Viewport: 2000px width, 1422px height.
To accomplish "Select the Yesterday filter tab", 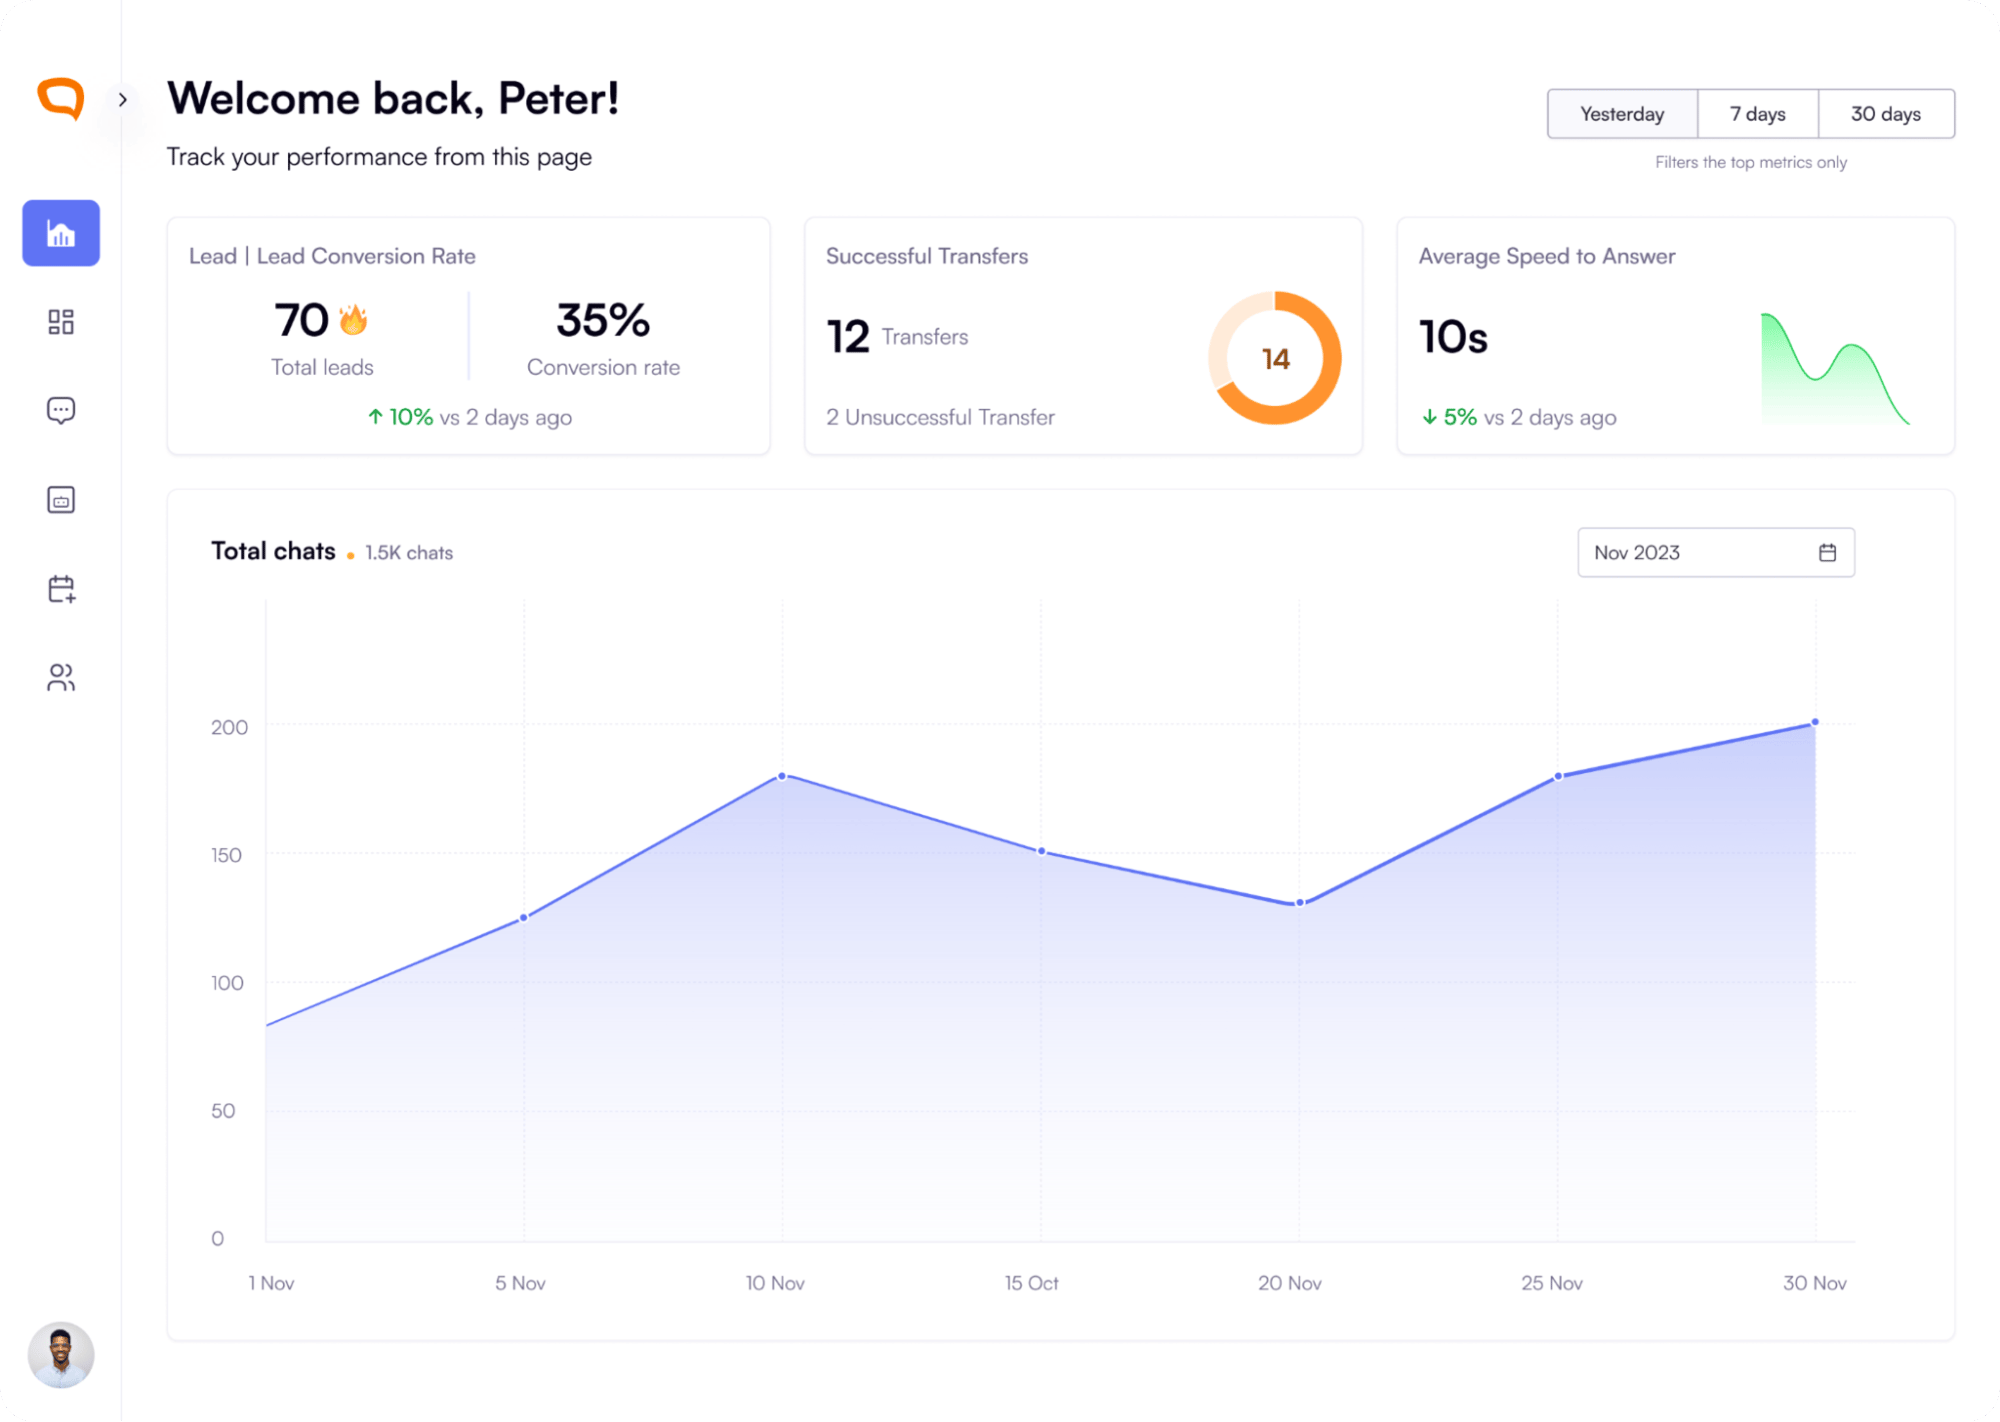I will pyautogui.click(x=1622, y=114).
